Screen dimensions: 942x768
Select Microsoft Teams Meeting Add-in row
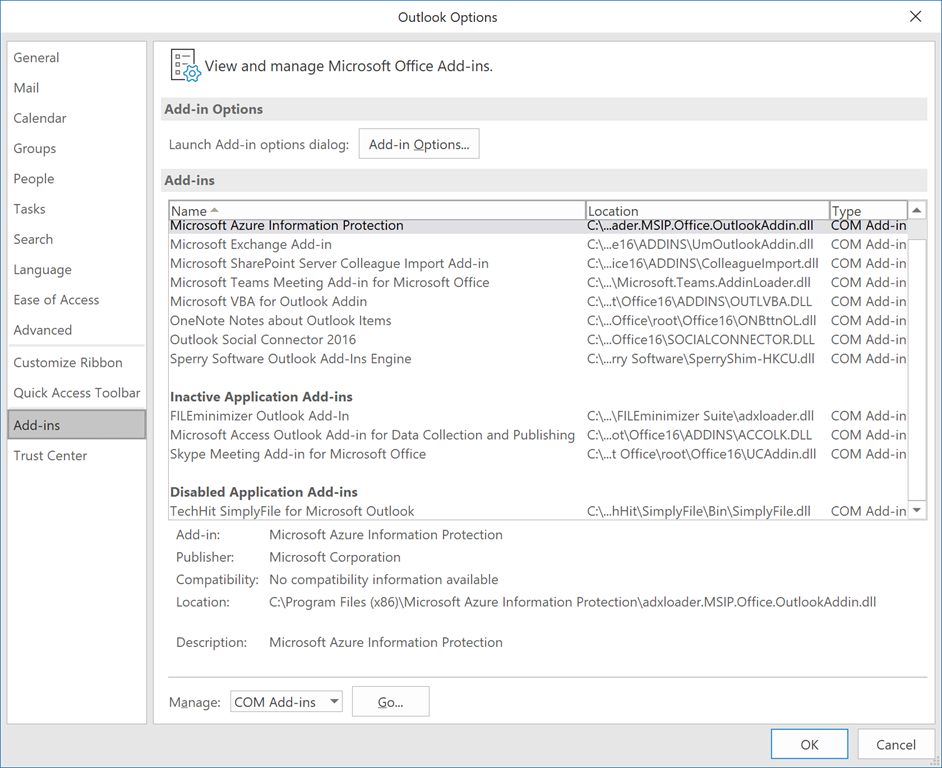[x=330, y=283]
